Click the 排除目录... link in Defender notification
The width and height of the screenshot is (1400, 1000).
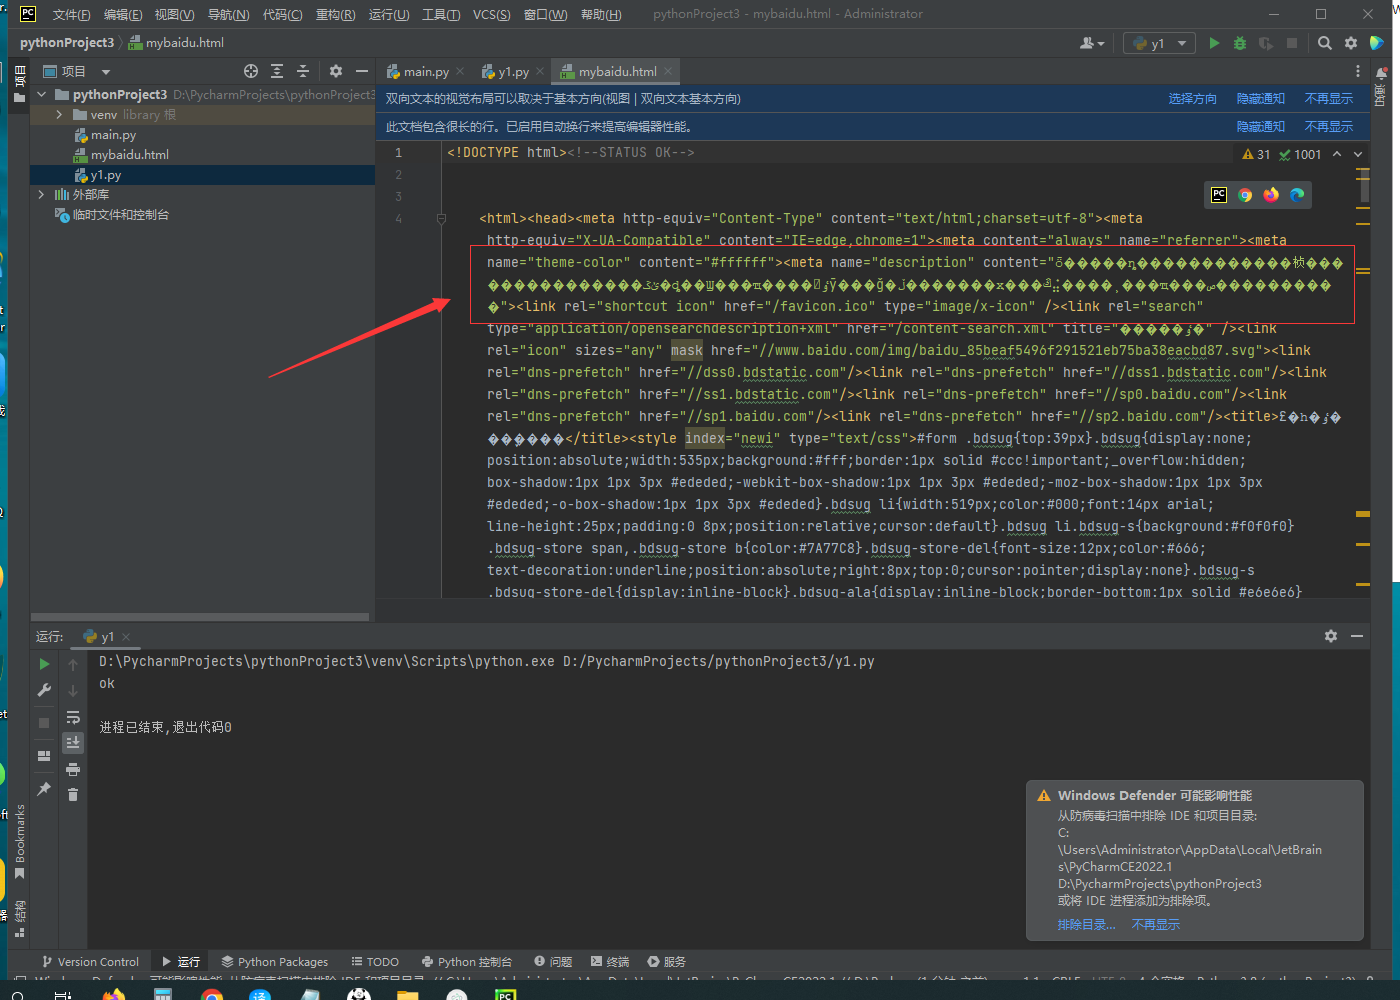[x=1086, y=925]
